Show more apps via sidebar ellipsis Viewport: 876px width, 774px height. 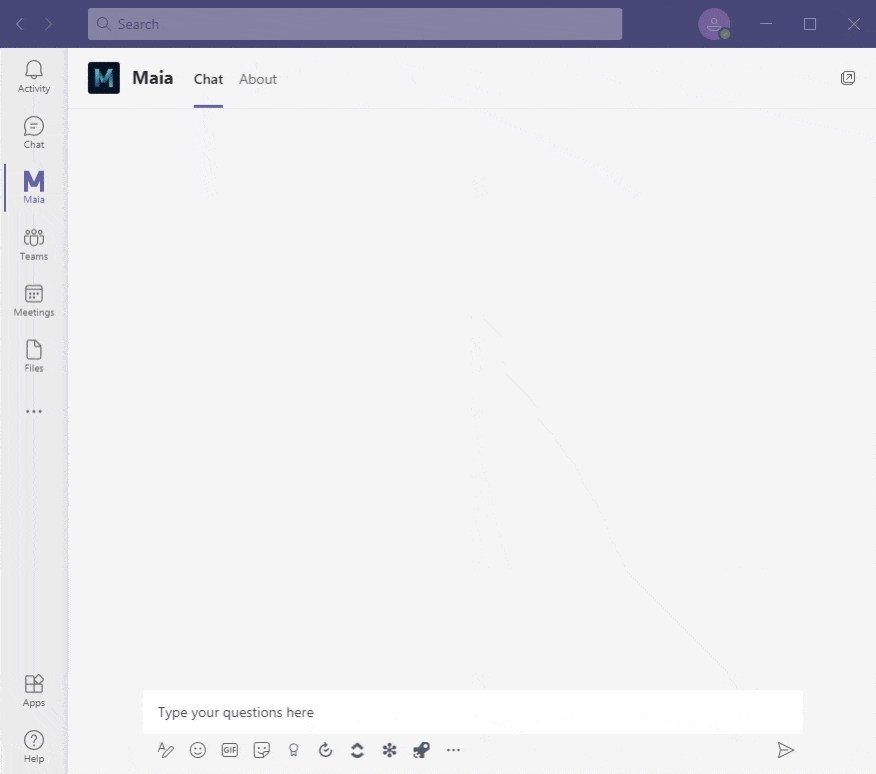click(34, 411)
